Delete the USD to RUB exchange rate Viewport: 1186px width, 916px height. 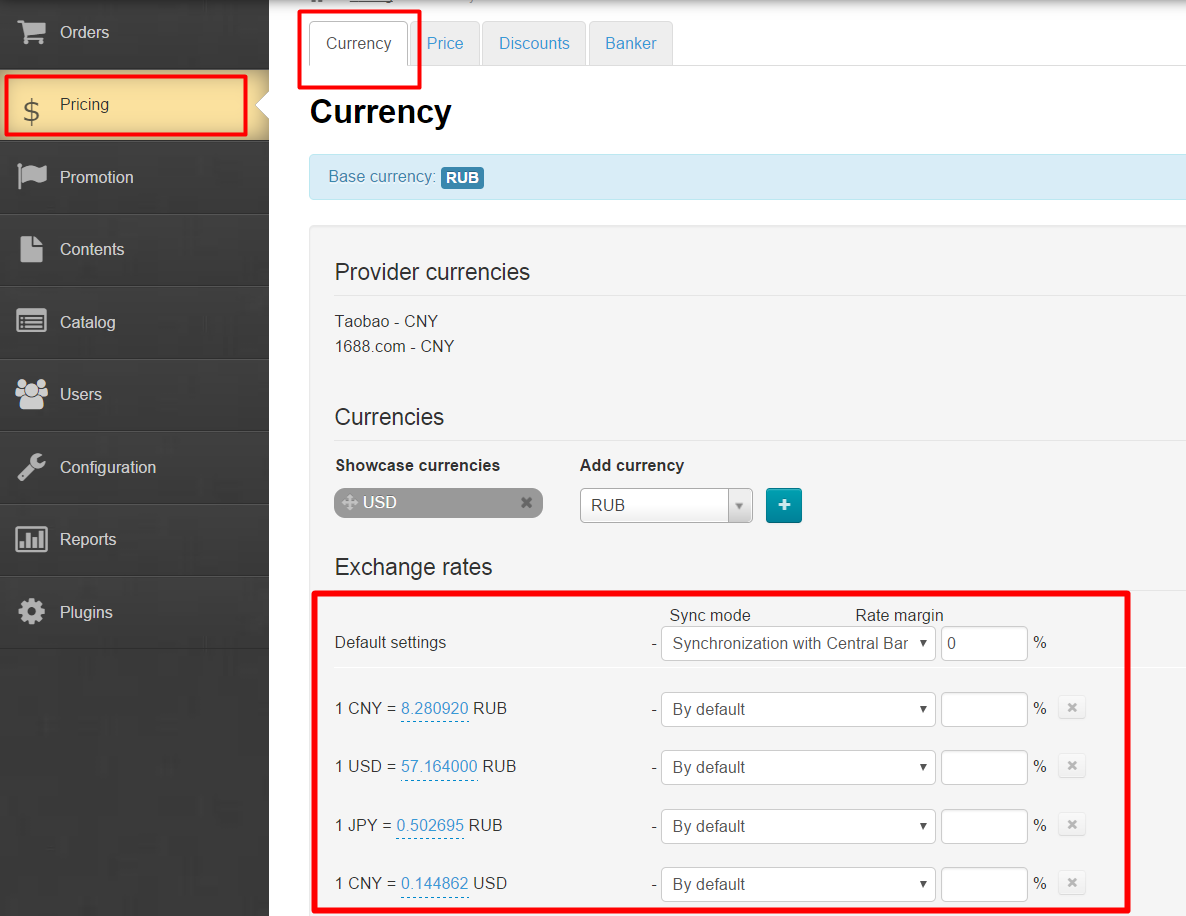(x=1072, y=766)
